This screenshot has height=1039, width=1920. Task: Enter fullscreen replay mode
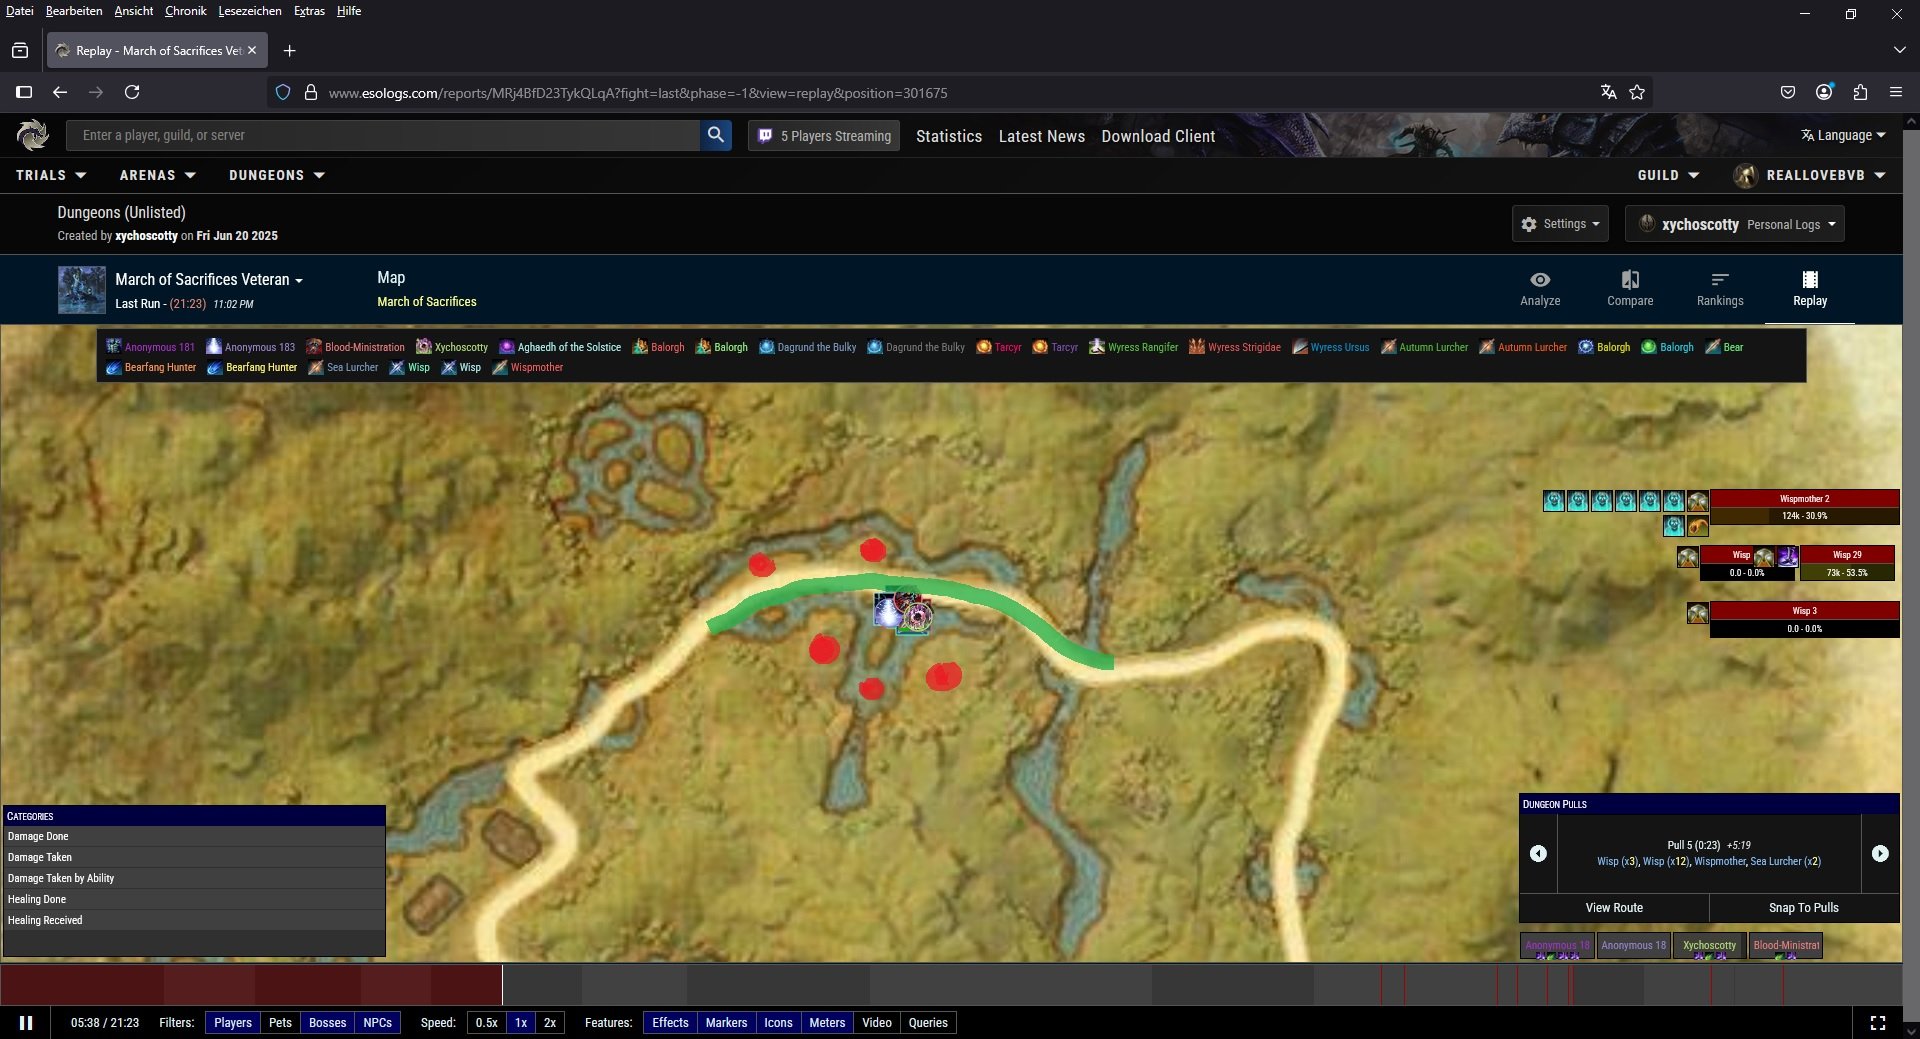1877,1023
